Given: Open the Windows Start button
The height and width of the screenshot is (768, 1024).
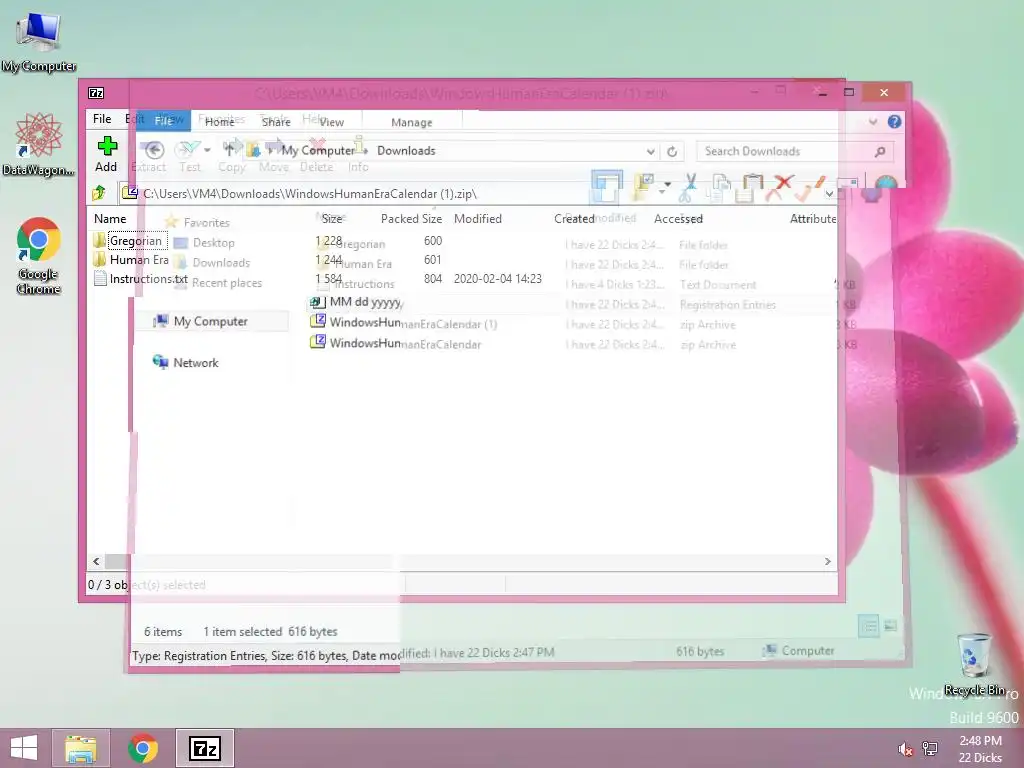Looking at the screenshot, I should tap(24, 748).
